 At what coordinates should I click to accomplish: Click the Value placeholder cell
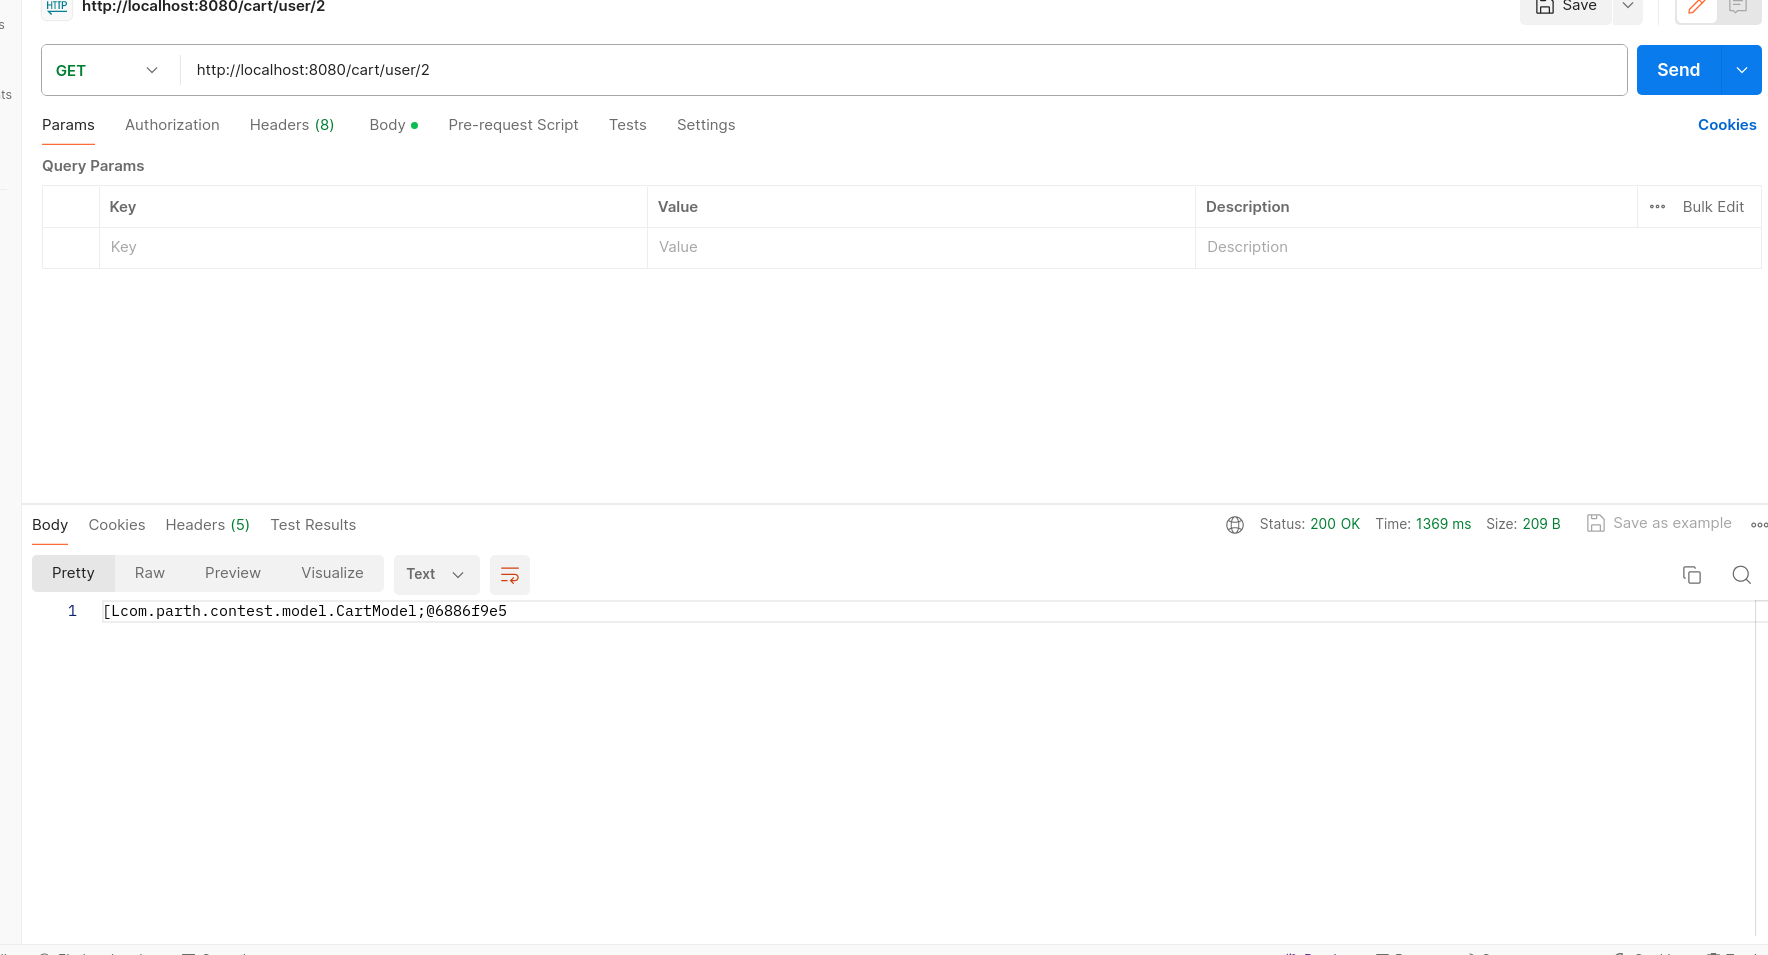[x=921, y=247]
